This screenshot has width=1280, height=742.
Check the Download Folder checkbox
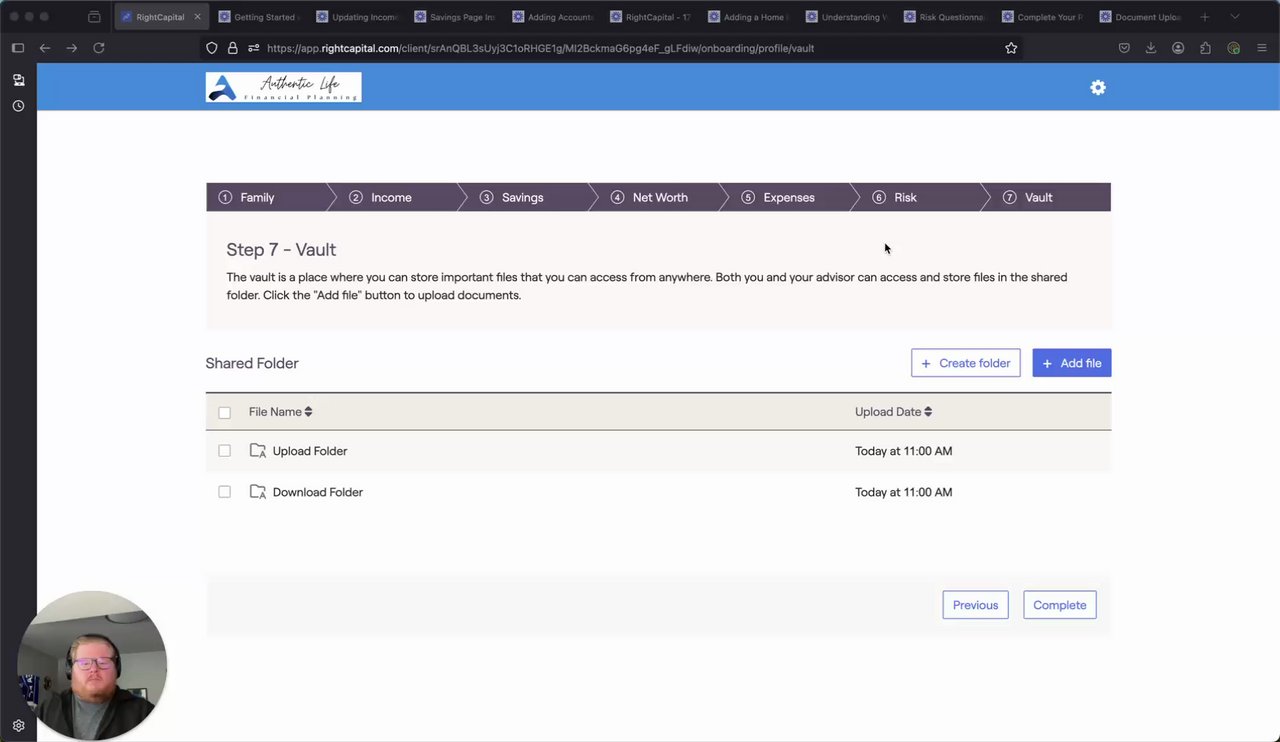coord(224,492)
